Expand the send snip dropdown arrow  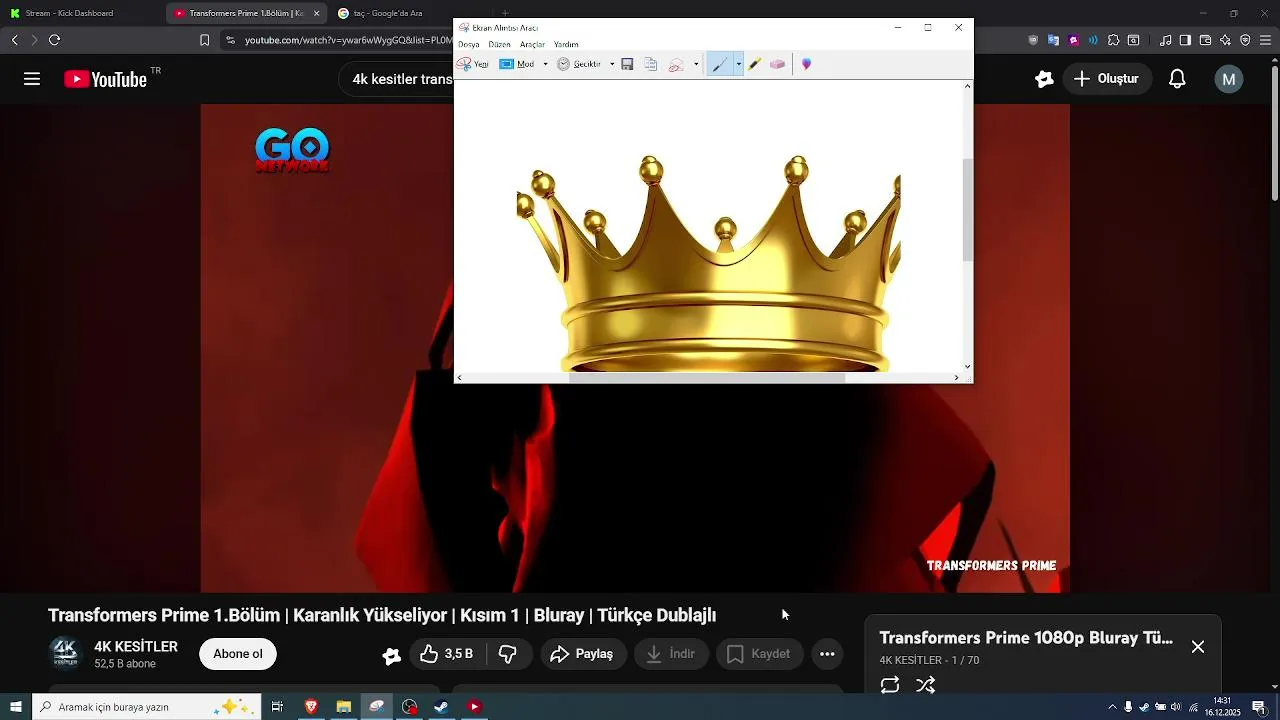coord(696,64)
